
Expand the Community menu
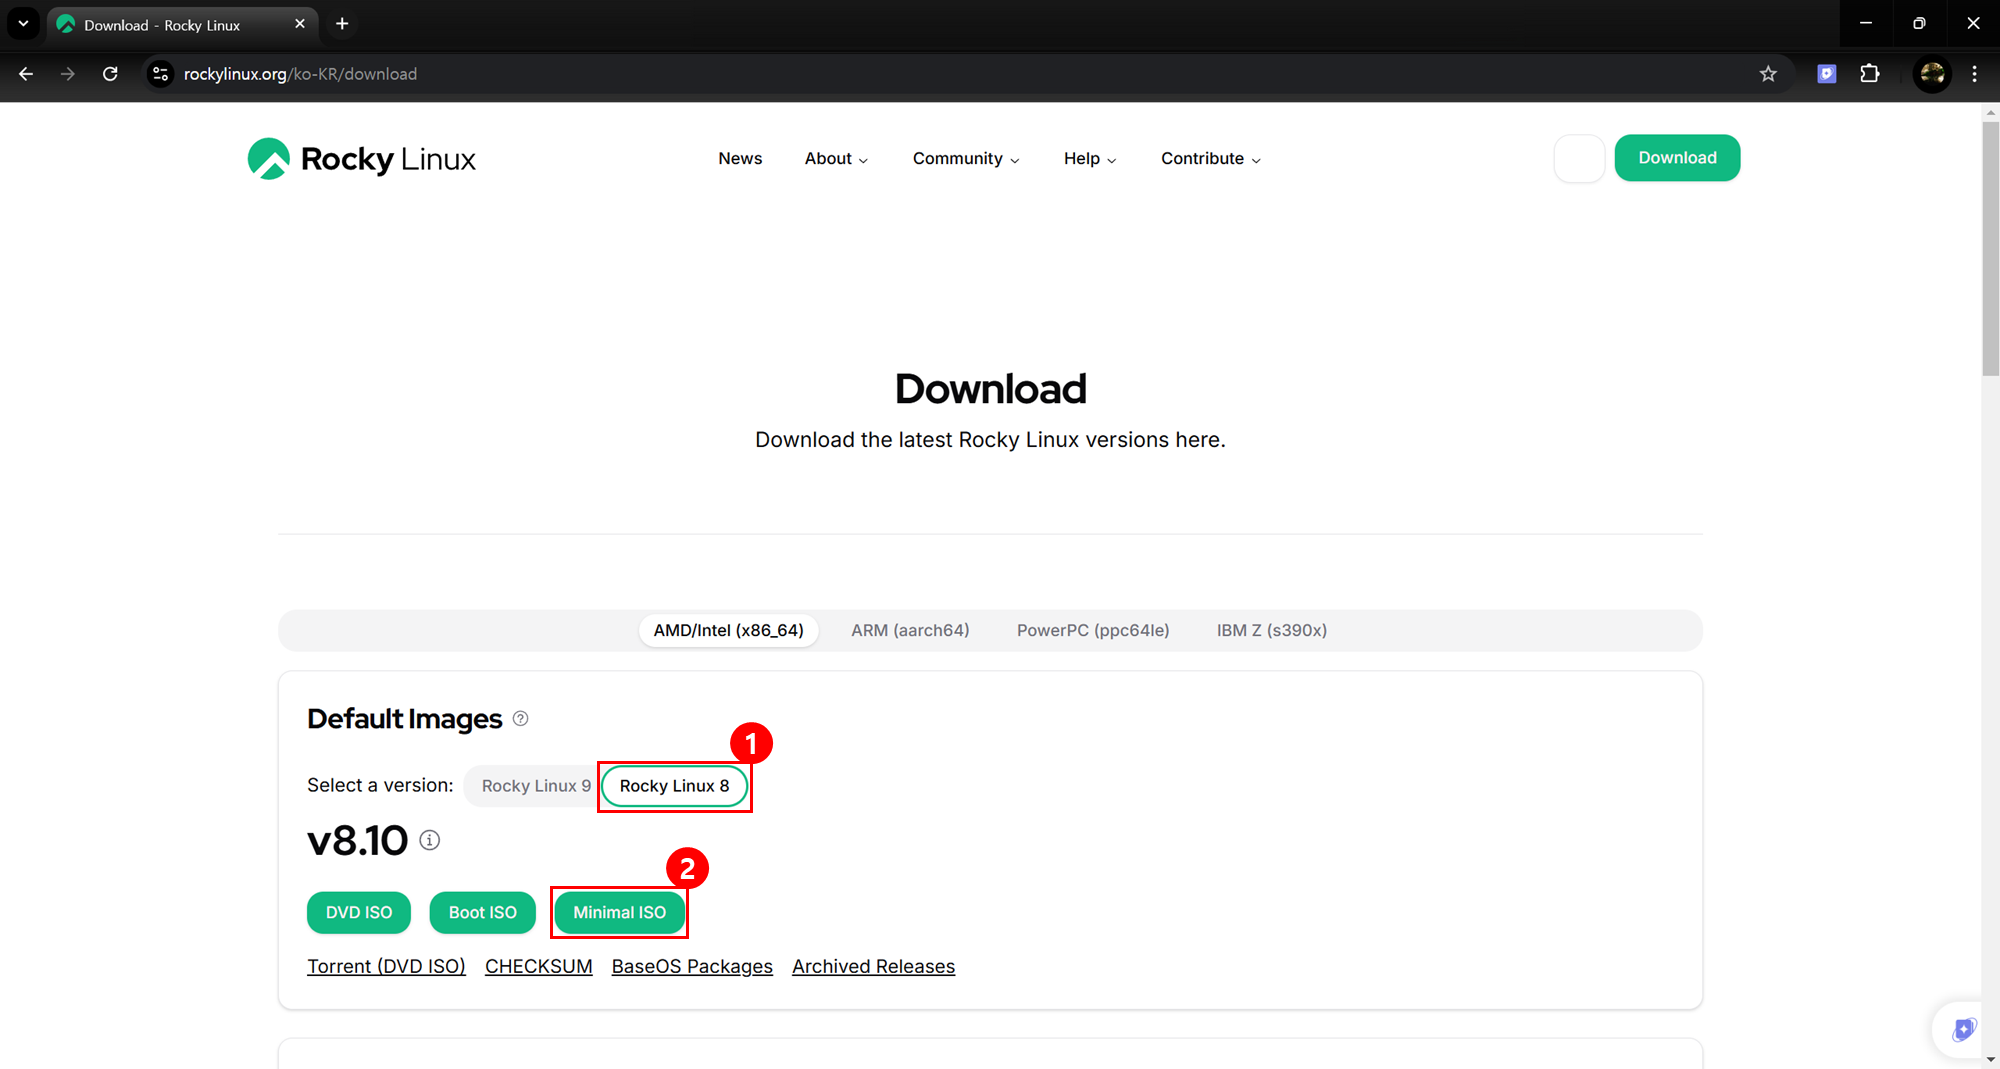966,159
